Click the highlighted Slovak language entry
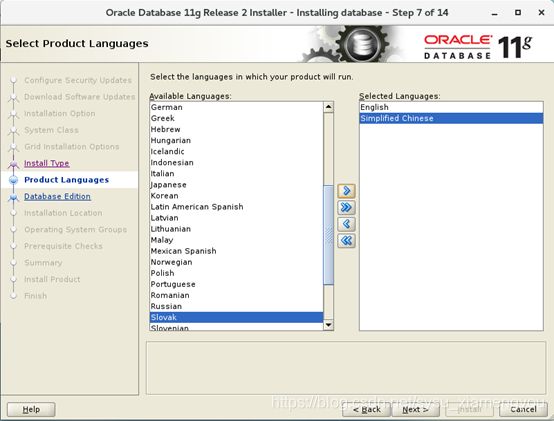This screenshot has height=421, width=554. coord(236,317)
